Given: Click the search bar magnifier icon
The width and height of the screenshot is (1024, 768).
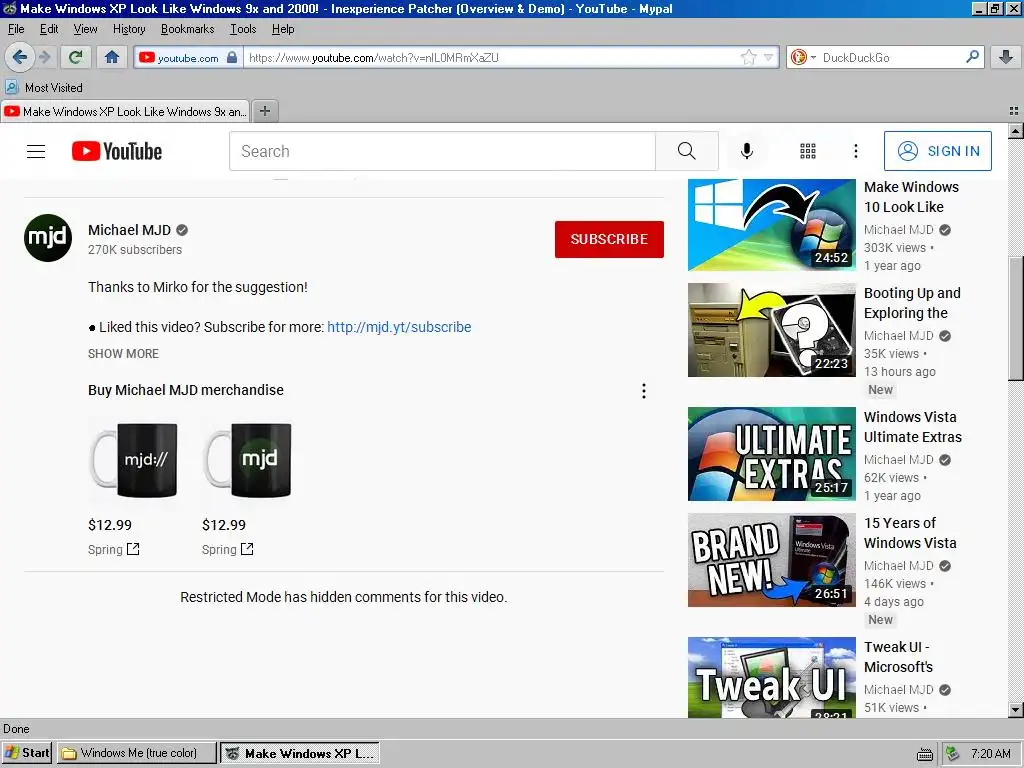Looking at the screenshot, I should coord(972,57).
